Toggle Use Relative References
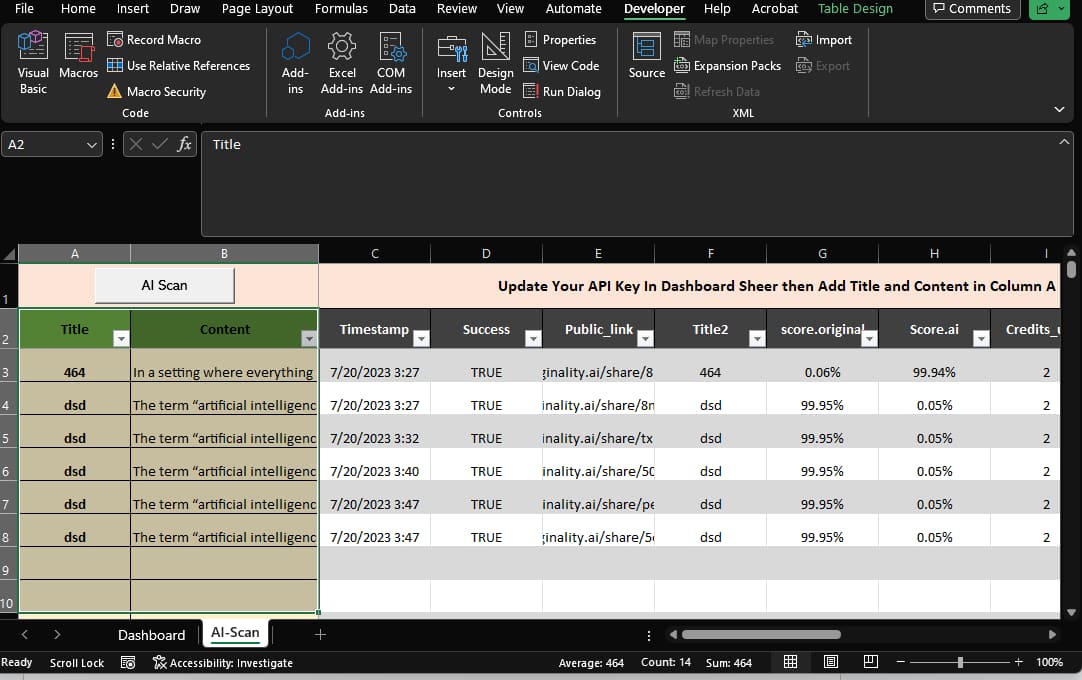This screenshot has width=1082, height=680. pyautogui.click(x=180, y=65)
